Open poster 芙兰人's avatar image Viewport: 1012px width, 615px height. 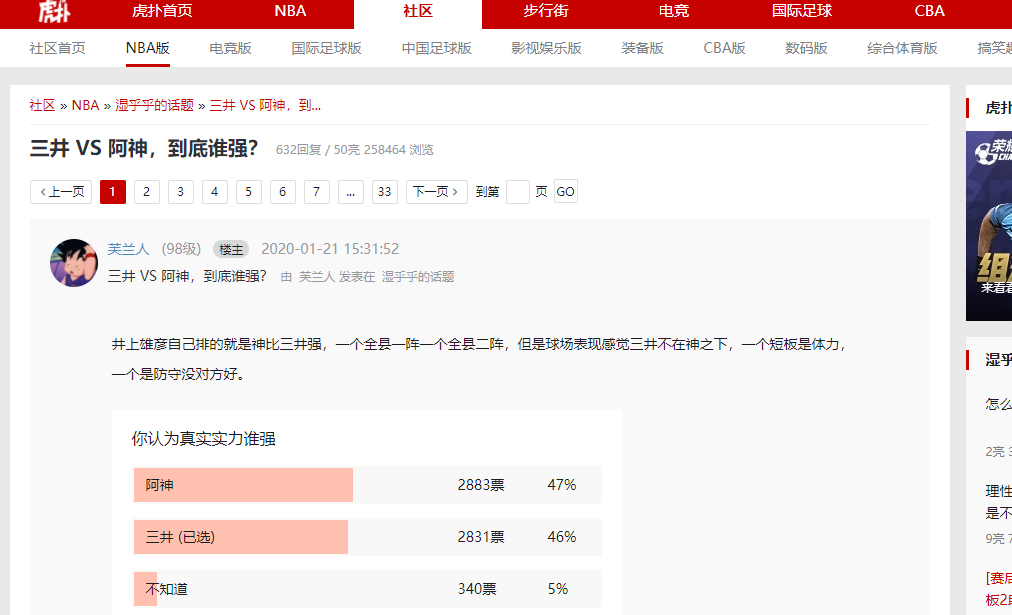[74, 263]
